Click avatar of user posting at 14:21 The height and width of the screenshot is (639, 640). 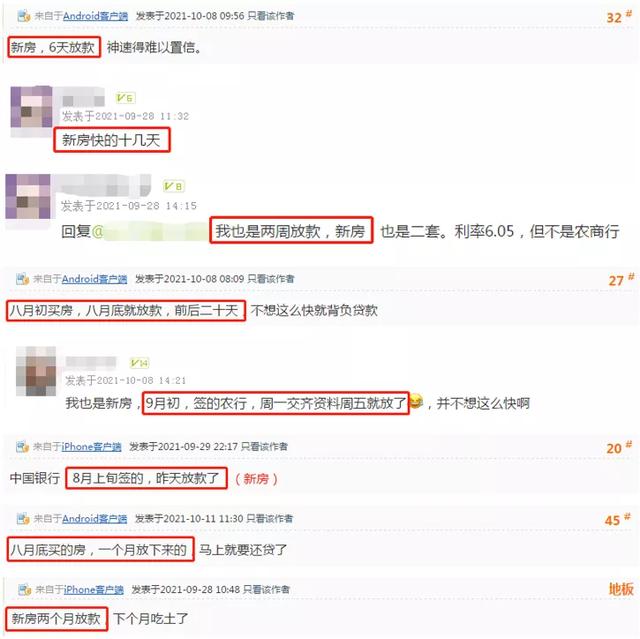[36, 371]
